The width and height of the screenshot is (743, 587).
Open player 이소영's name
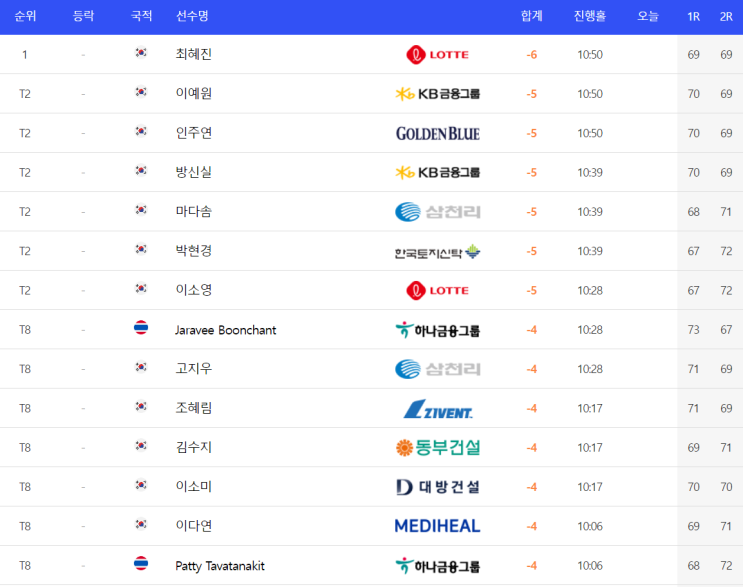click(193, 290)
